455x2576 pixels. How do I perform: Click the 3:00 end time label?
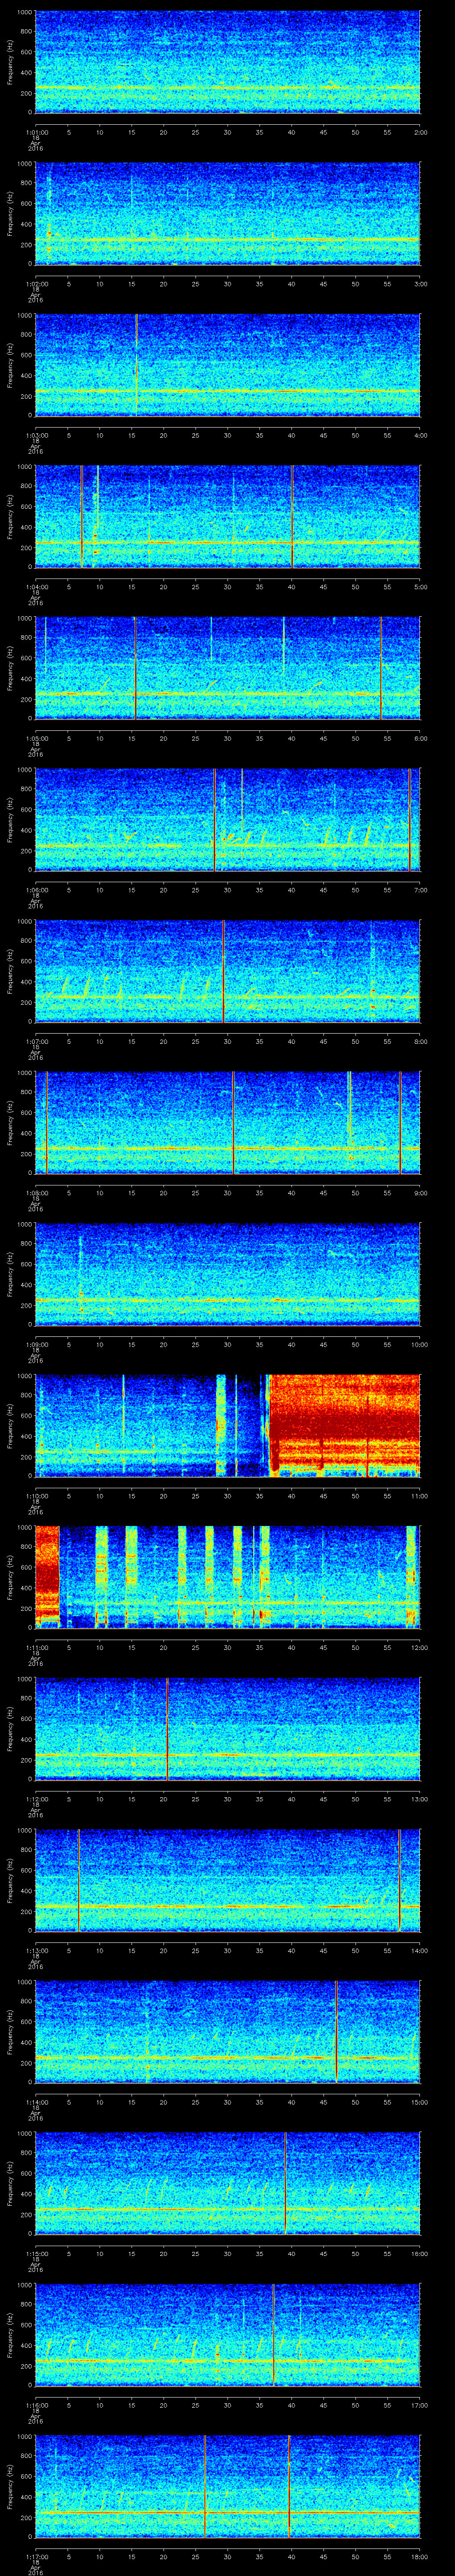point(421,284)
